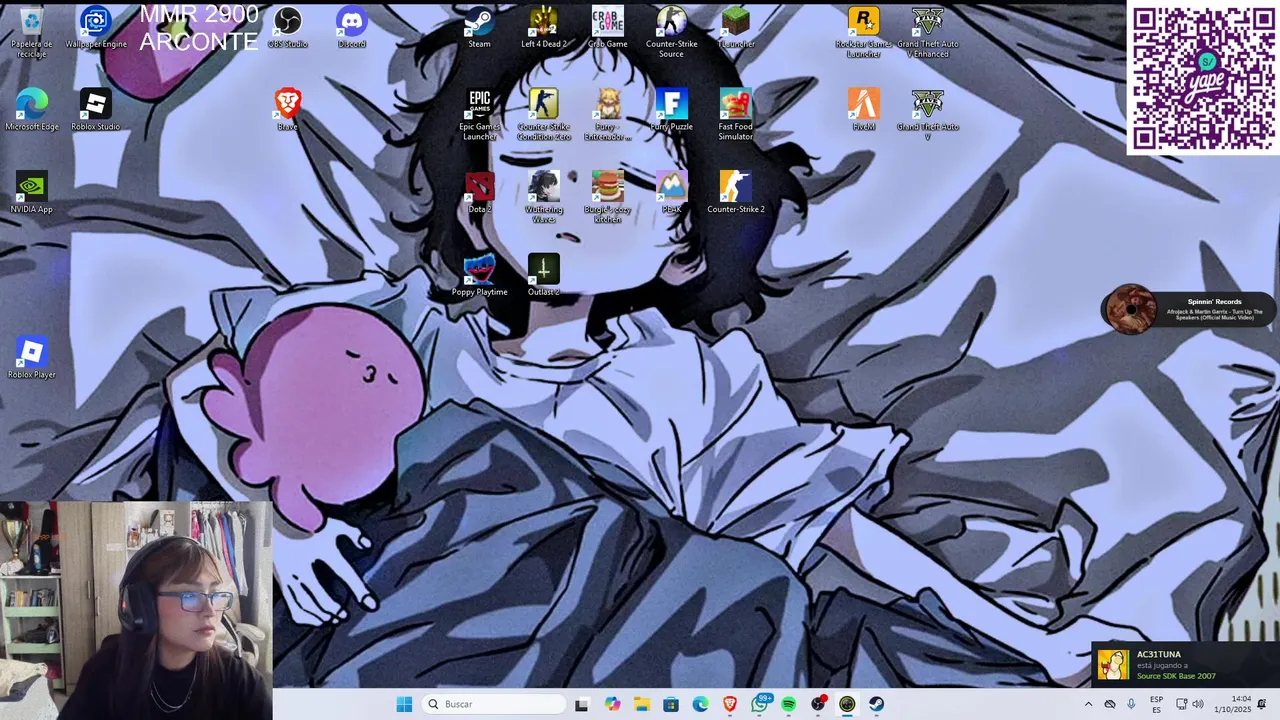Select the Left 4 Dead 2 shortcut
Image resolution: width=1280 pixels, height=720 pixels.
tap(544, 28)
